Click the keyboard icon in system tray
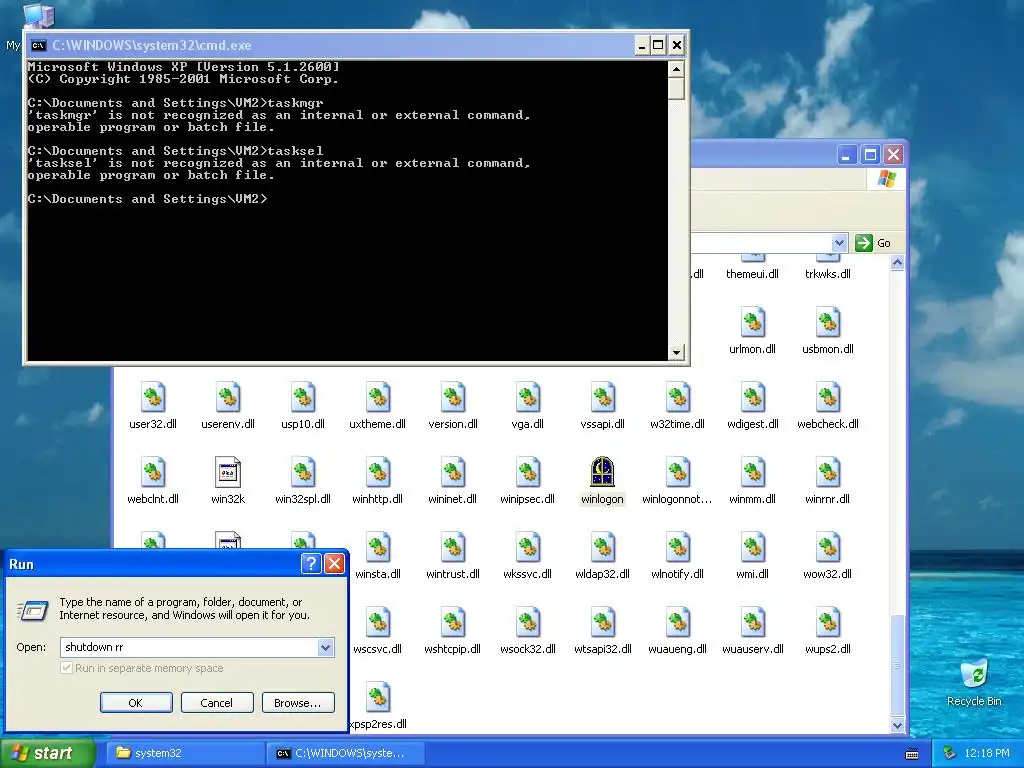The width and height of the screenshot is (1024, 768). (x=912, y=754)
